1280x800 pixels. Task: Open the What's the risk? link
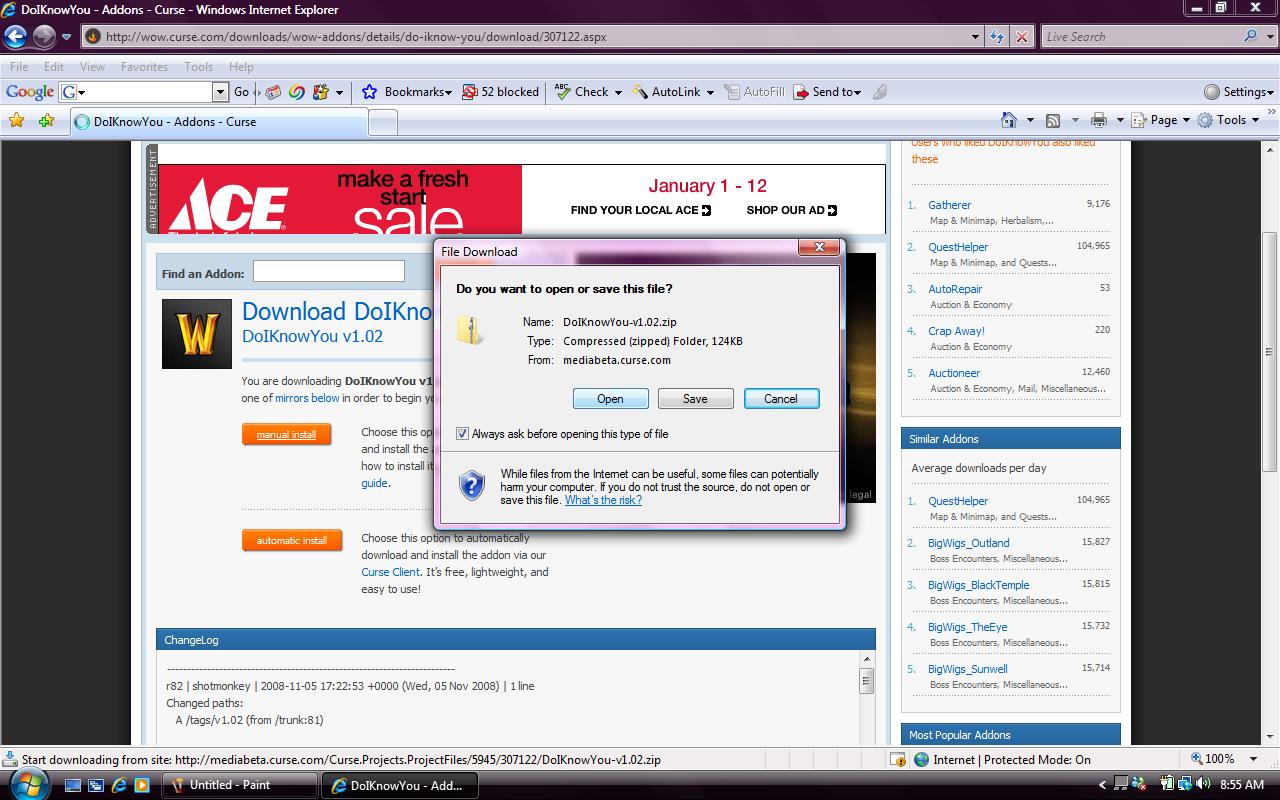[603, 500]
